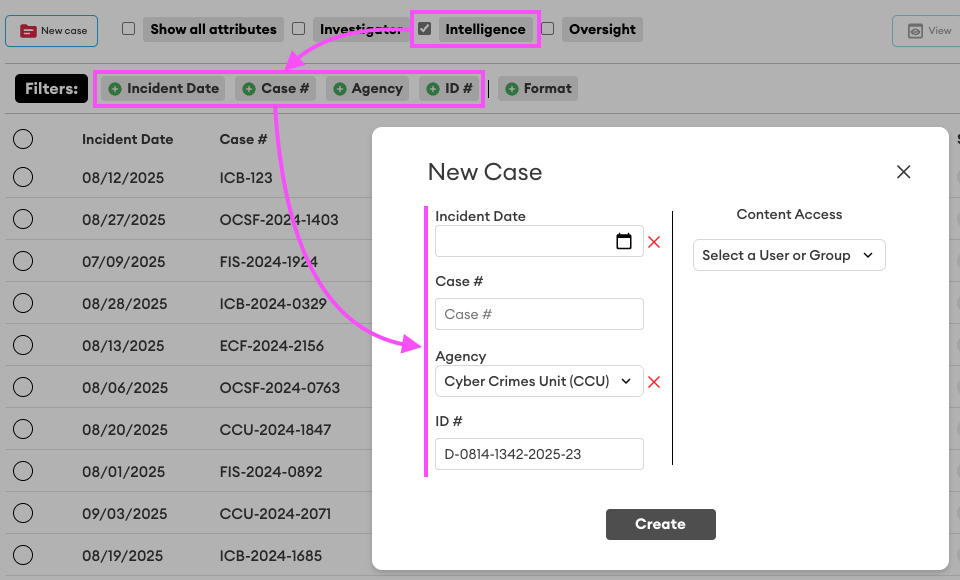Image resolution: width=960 pixels, height=580 pixels.
Task: Select all rows with header radio circle
Action: coord(23,139)
